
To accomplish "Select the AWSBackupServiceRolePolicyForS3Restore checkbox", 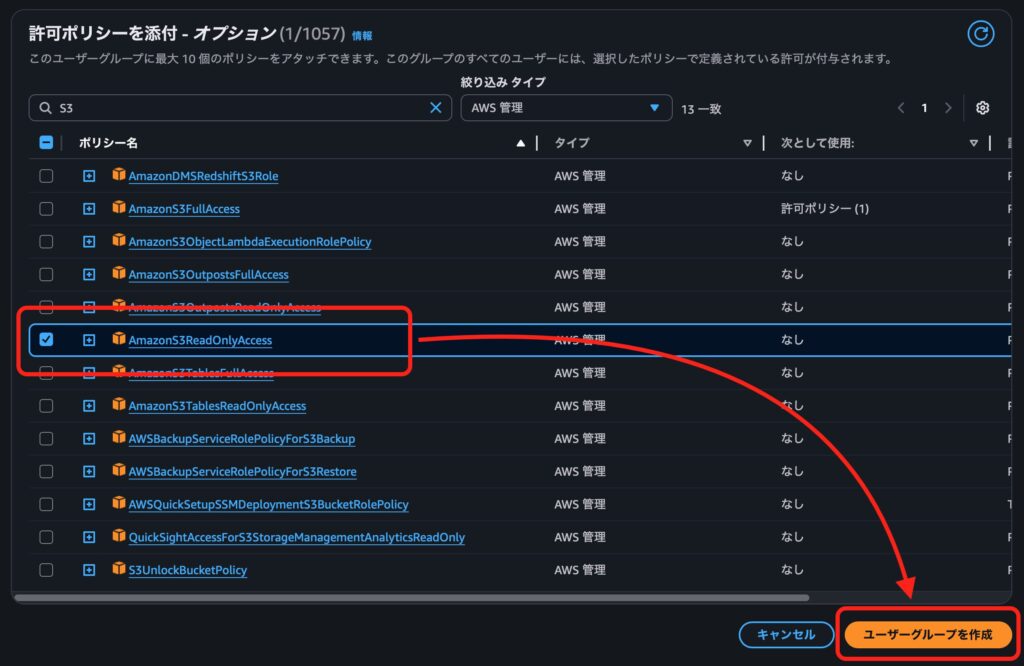I will (46, 471).
